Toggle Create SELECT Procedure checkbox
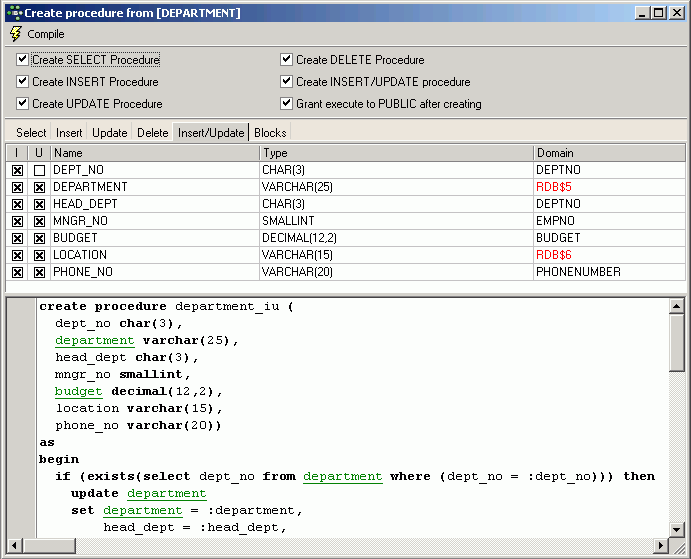691x559 pixels. click(22, 60)
